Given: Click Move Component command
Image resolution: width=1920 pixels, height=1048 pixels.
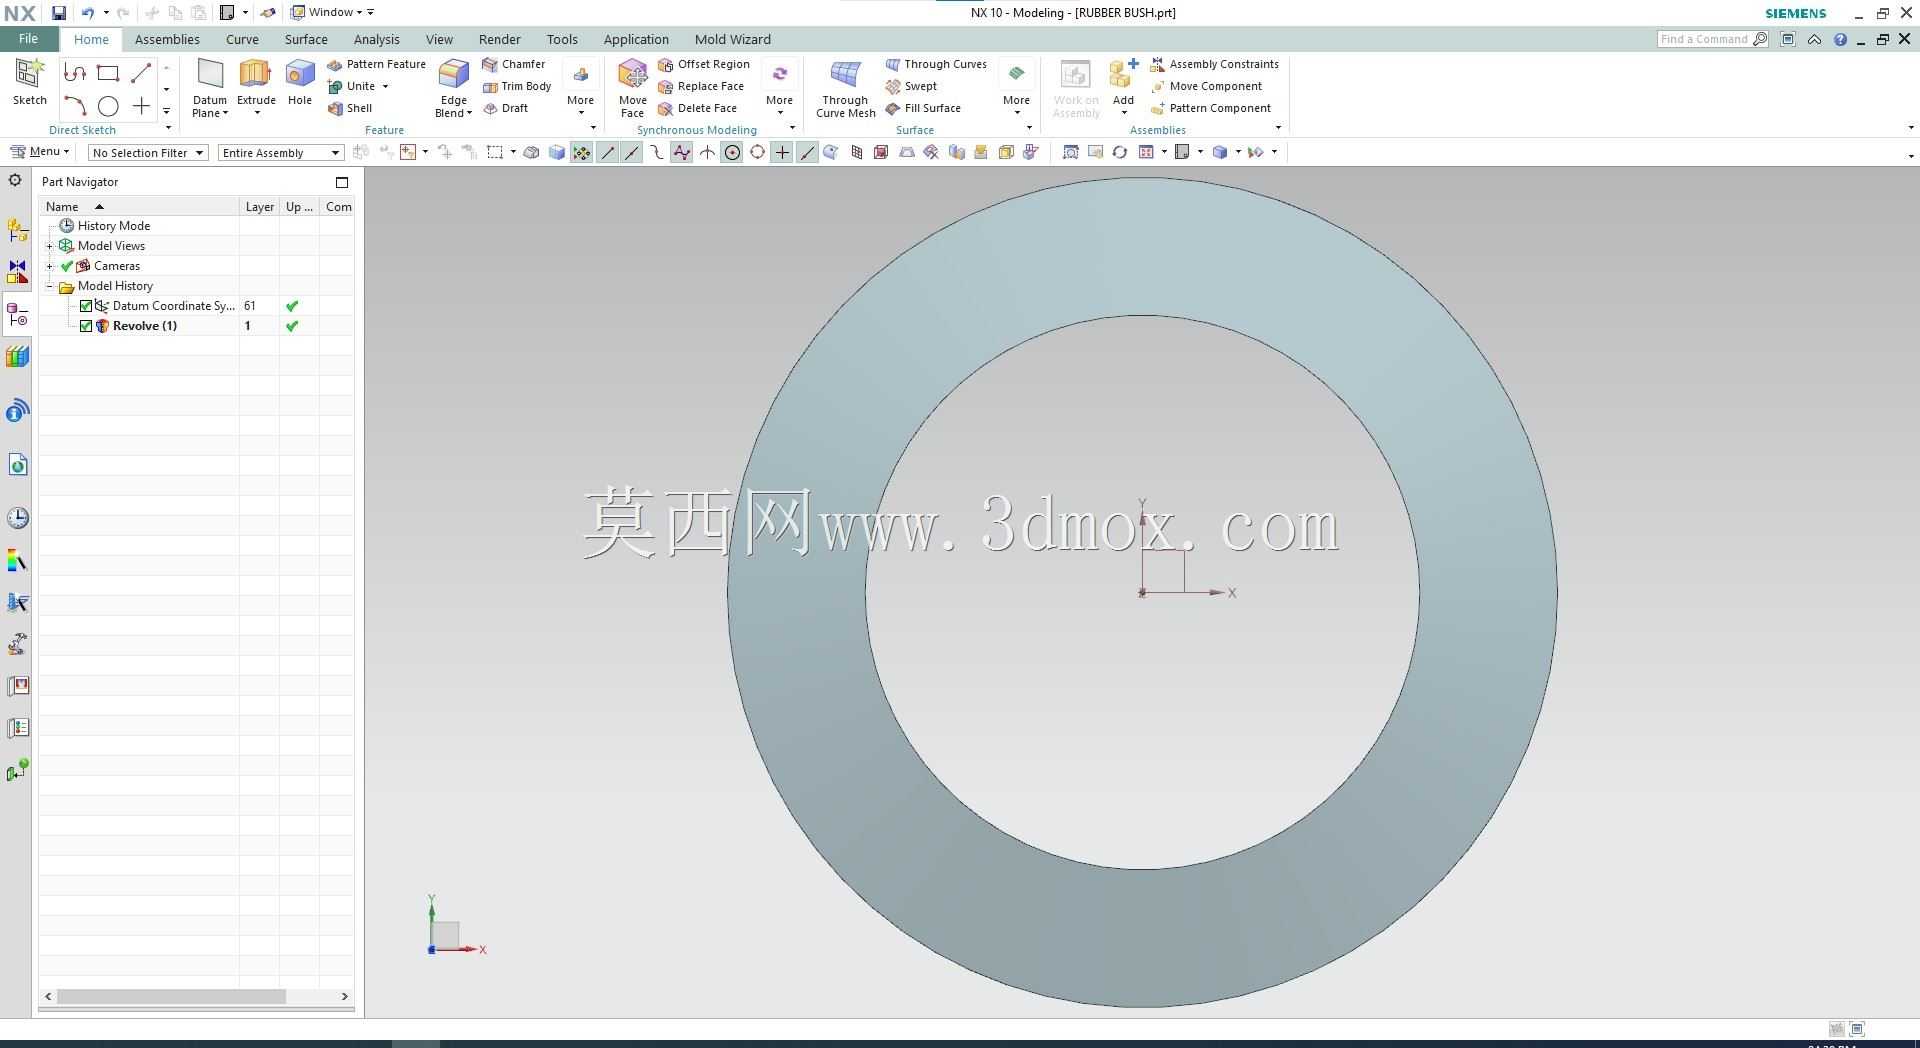Looking at the screenshot, I should coord(1207,86).
